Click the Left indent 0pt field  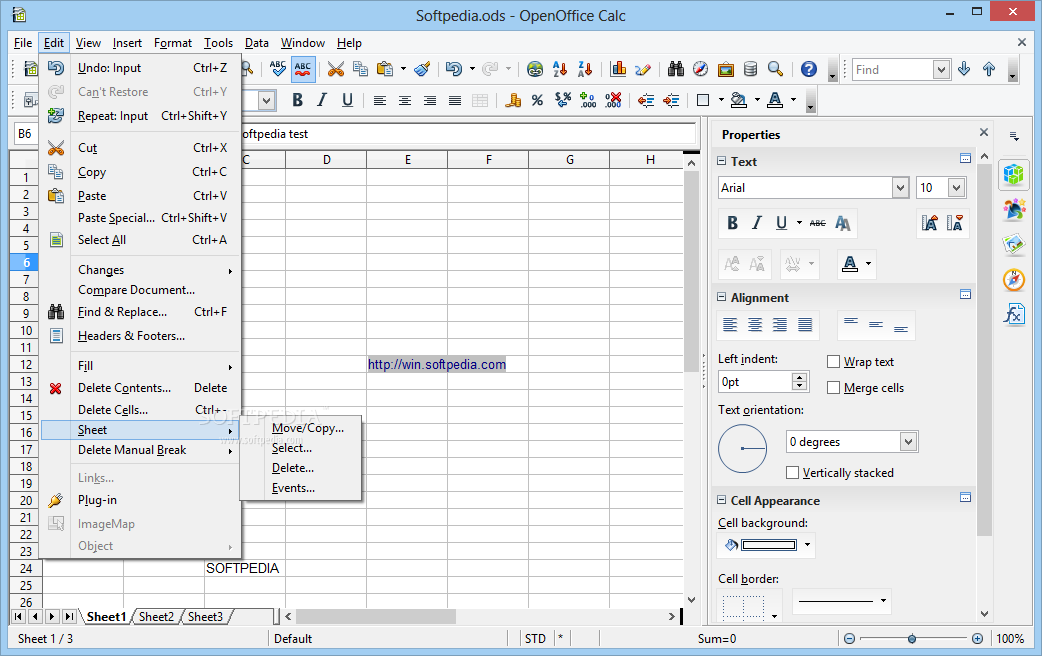pos(756,382)
